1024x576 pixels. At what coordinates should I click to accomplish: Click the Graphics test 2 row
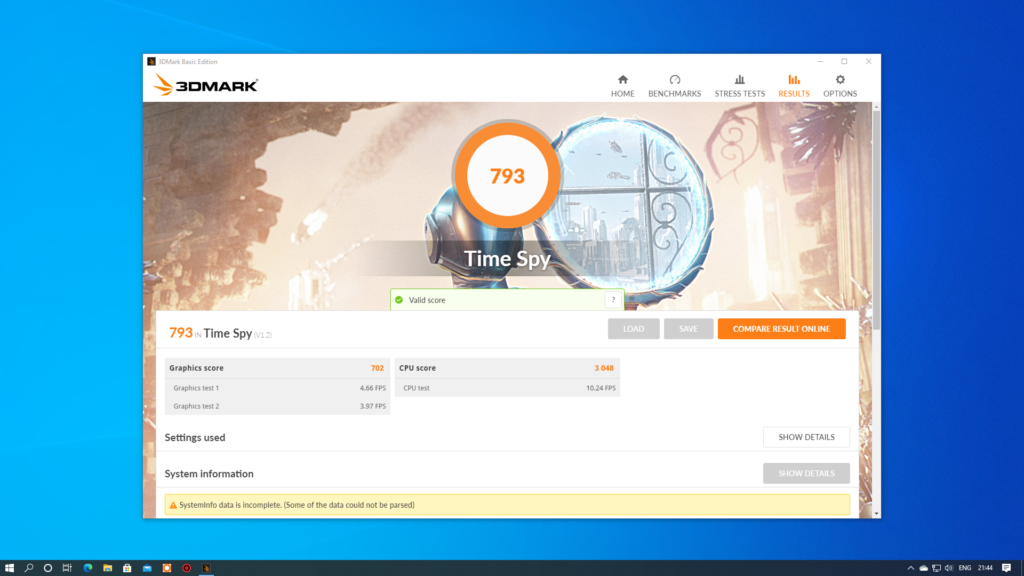tap(278, 406)
